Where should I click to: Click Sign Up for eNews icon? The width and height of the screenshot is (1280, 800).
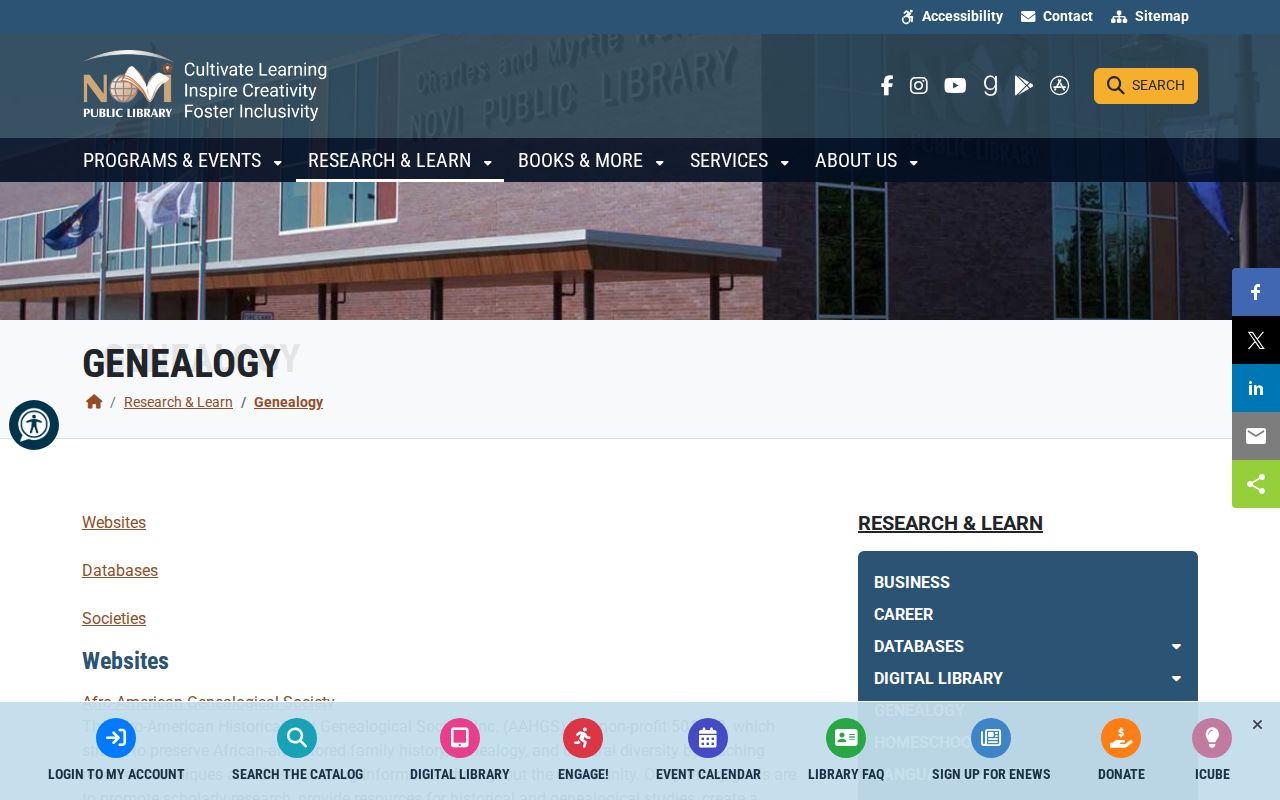pos(991,738)
